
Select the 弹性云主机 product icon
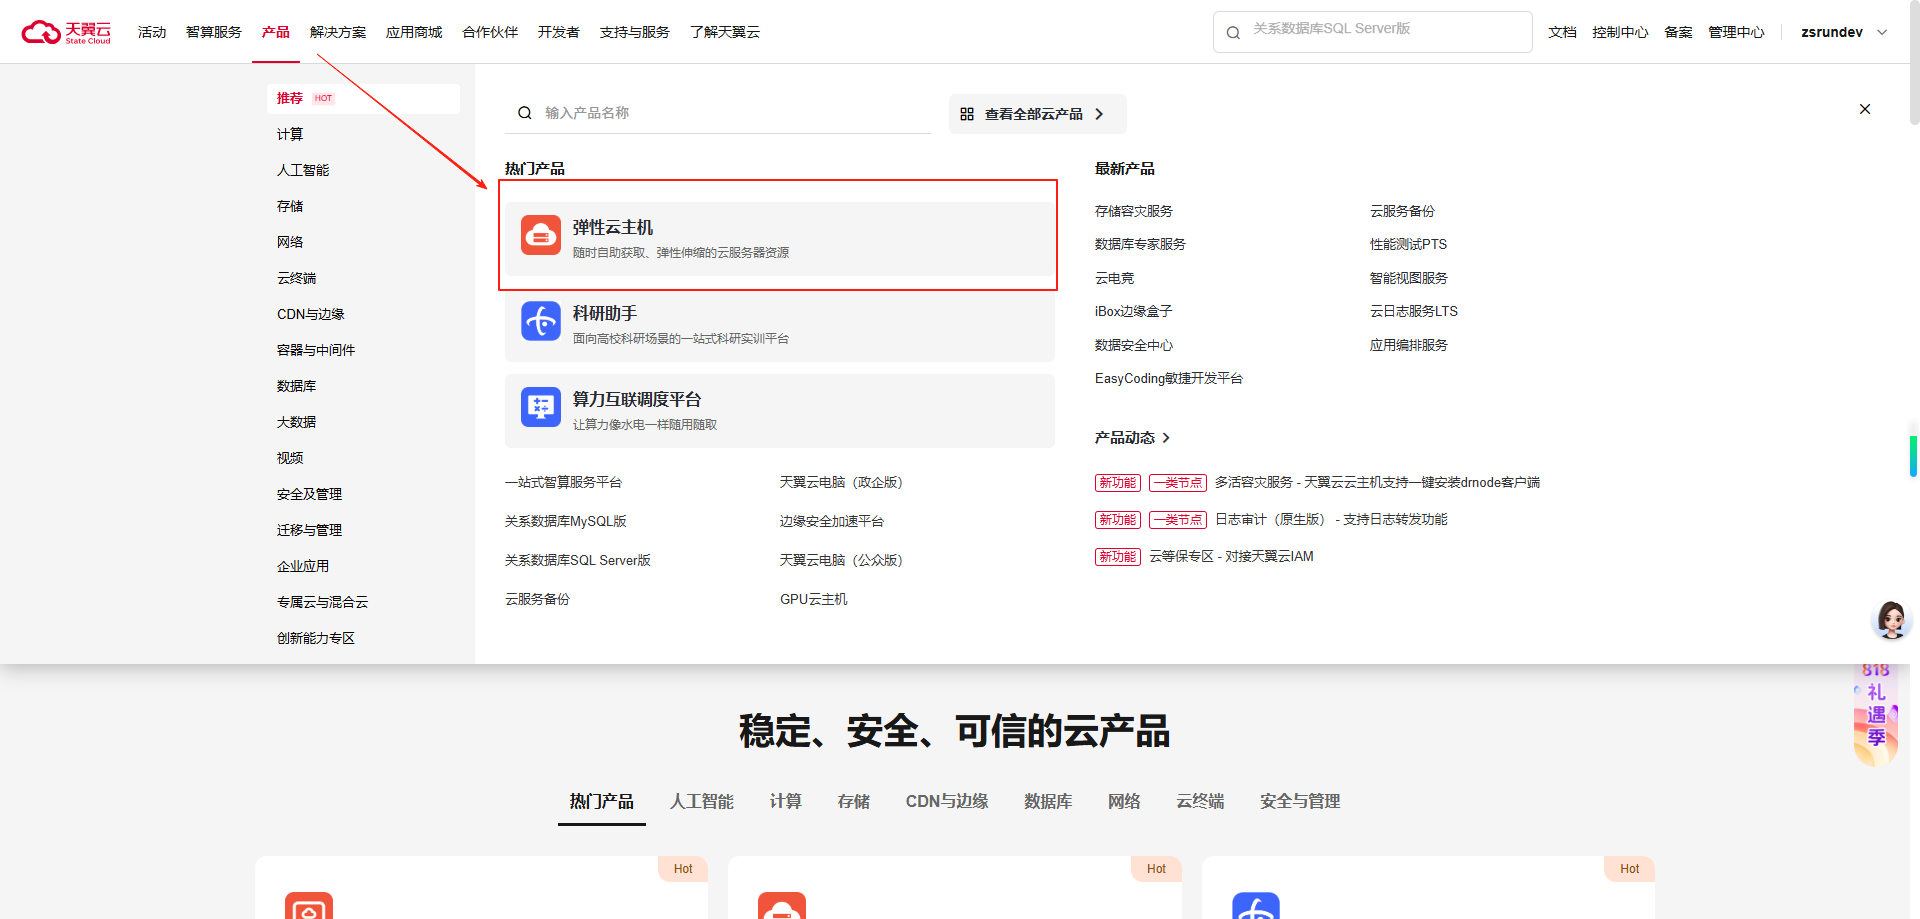click(540, 237)
